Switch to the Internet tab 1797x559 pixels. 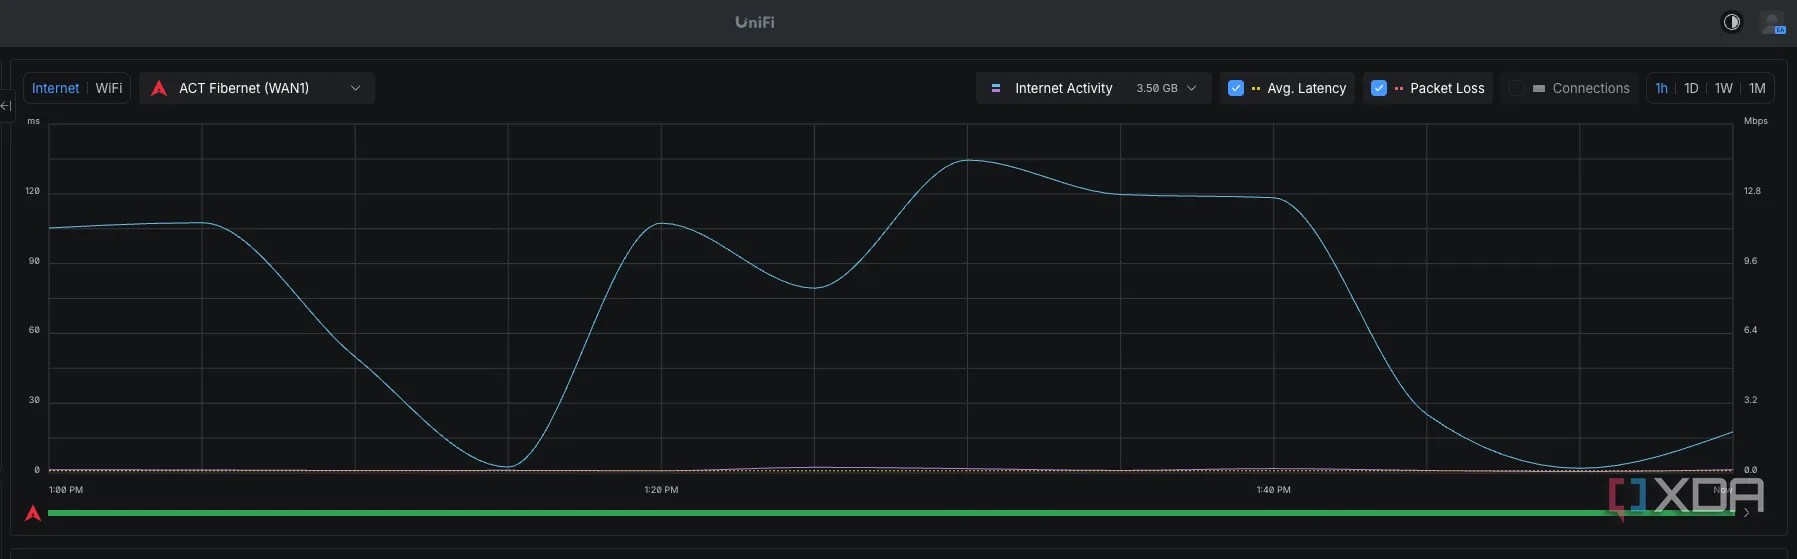pos(55,88)
